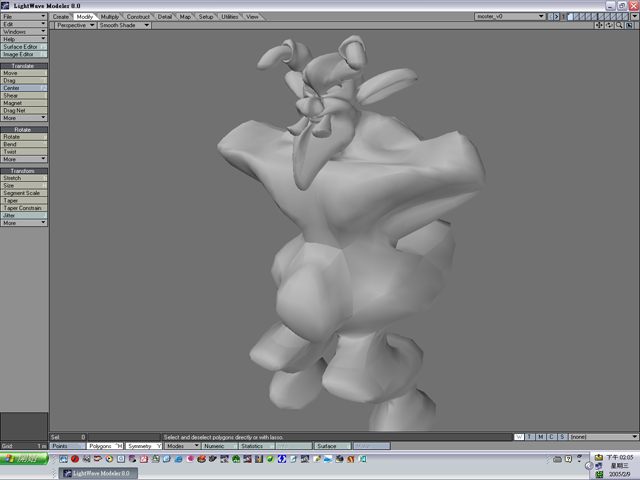Viewport: 640px width, 480px height.
Task: Click the viewport rotate icon
Action: (x=609, y=25)
